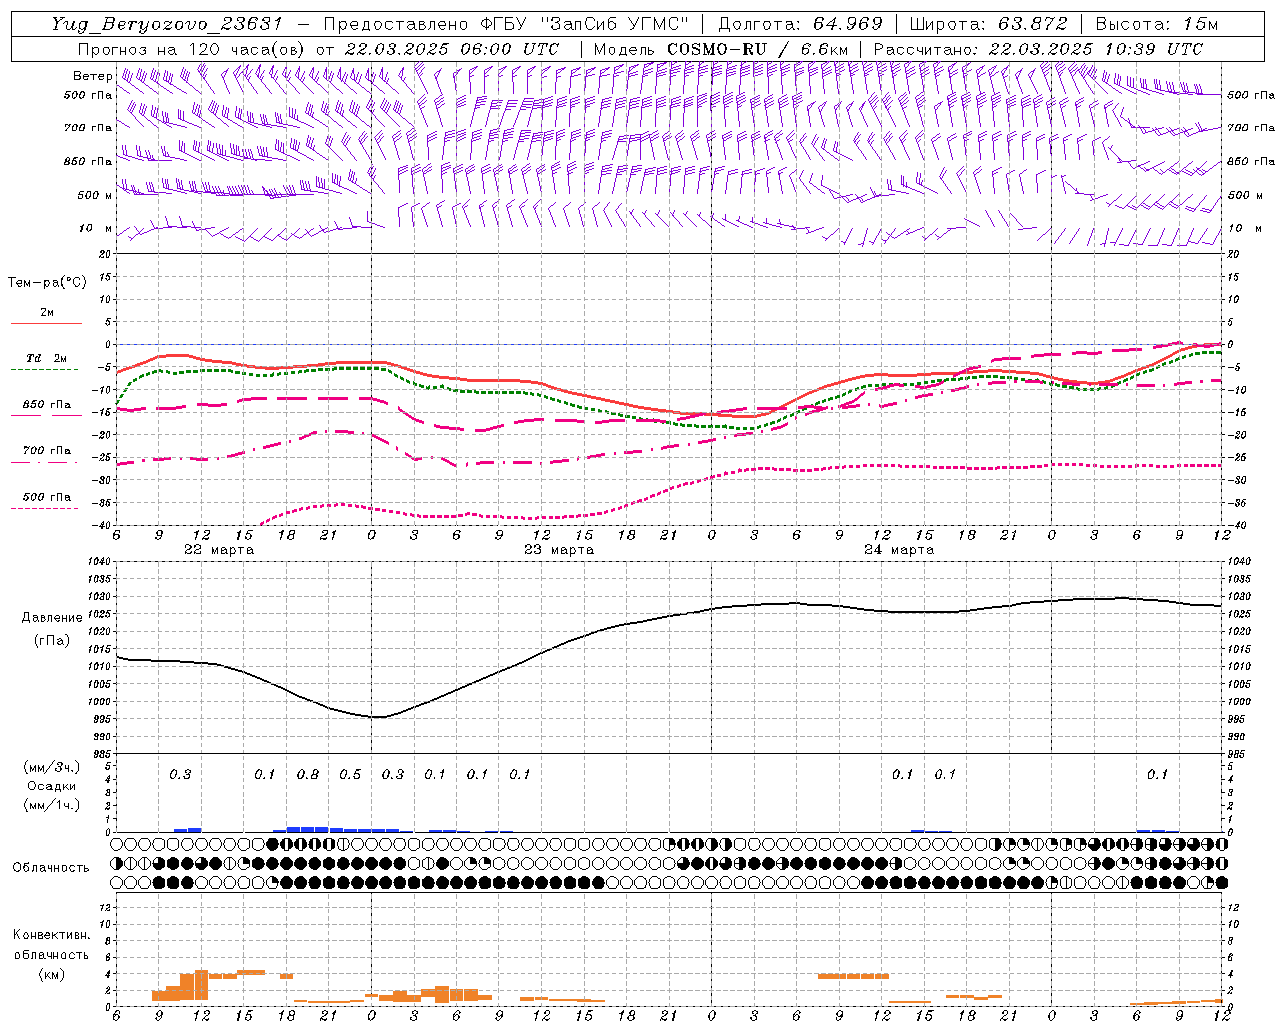Click the Давление panel label
The width and height of the screenshot is (1280, 1024).
[52, 618]
